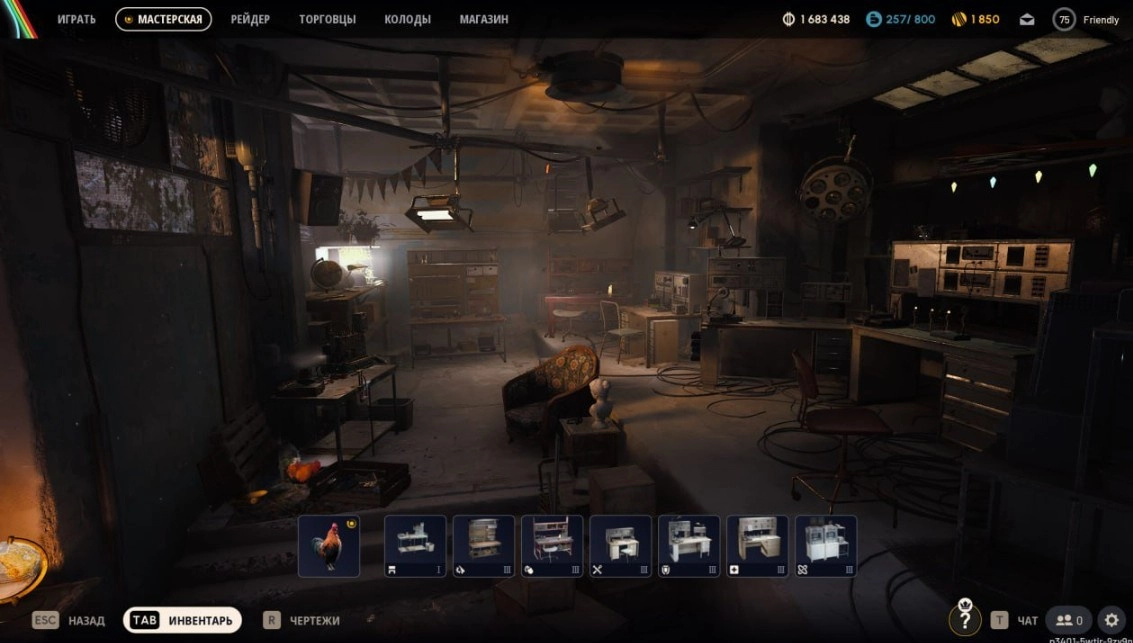Select the МАСТЕРСКАЯ tab
This screenshot has height=643, width=1133.
163,20
